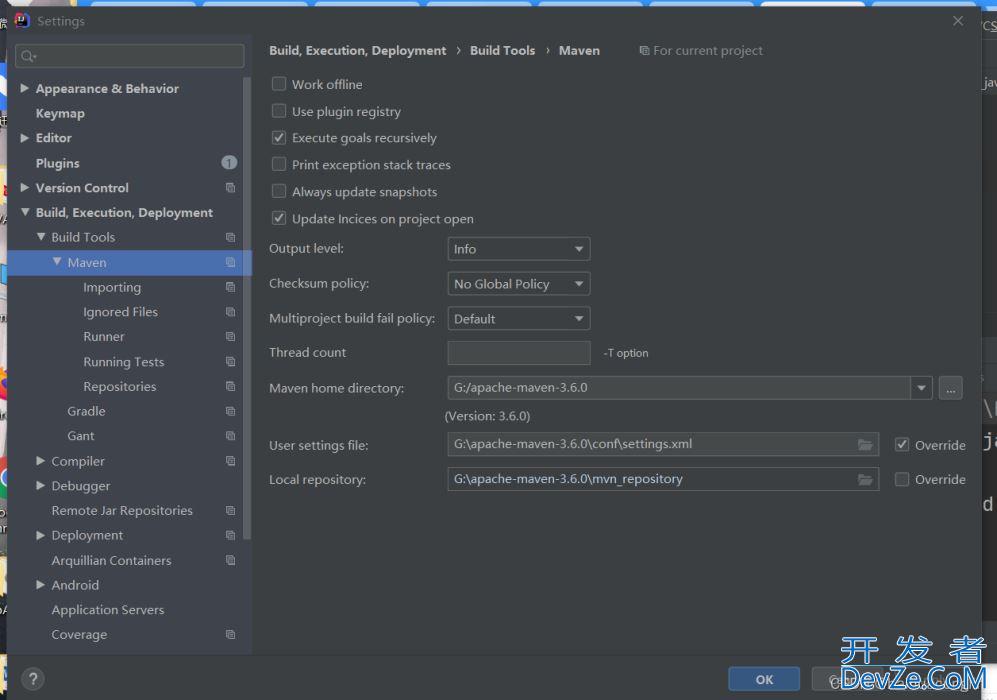Open the Runner settings page
The height and width of the screenshot is (700, 997).
point(104,336)
